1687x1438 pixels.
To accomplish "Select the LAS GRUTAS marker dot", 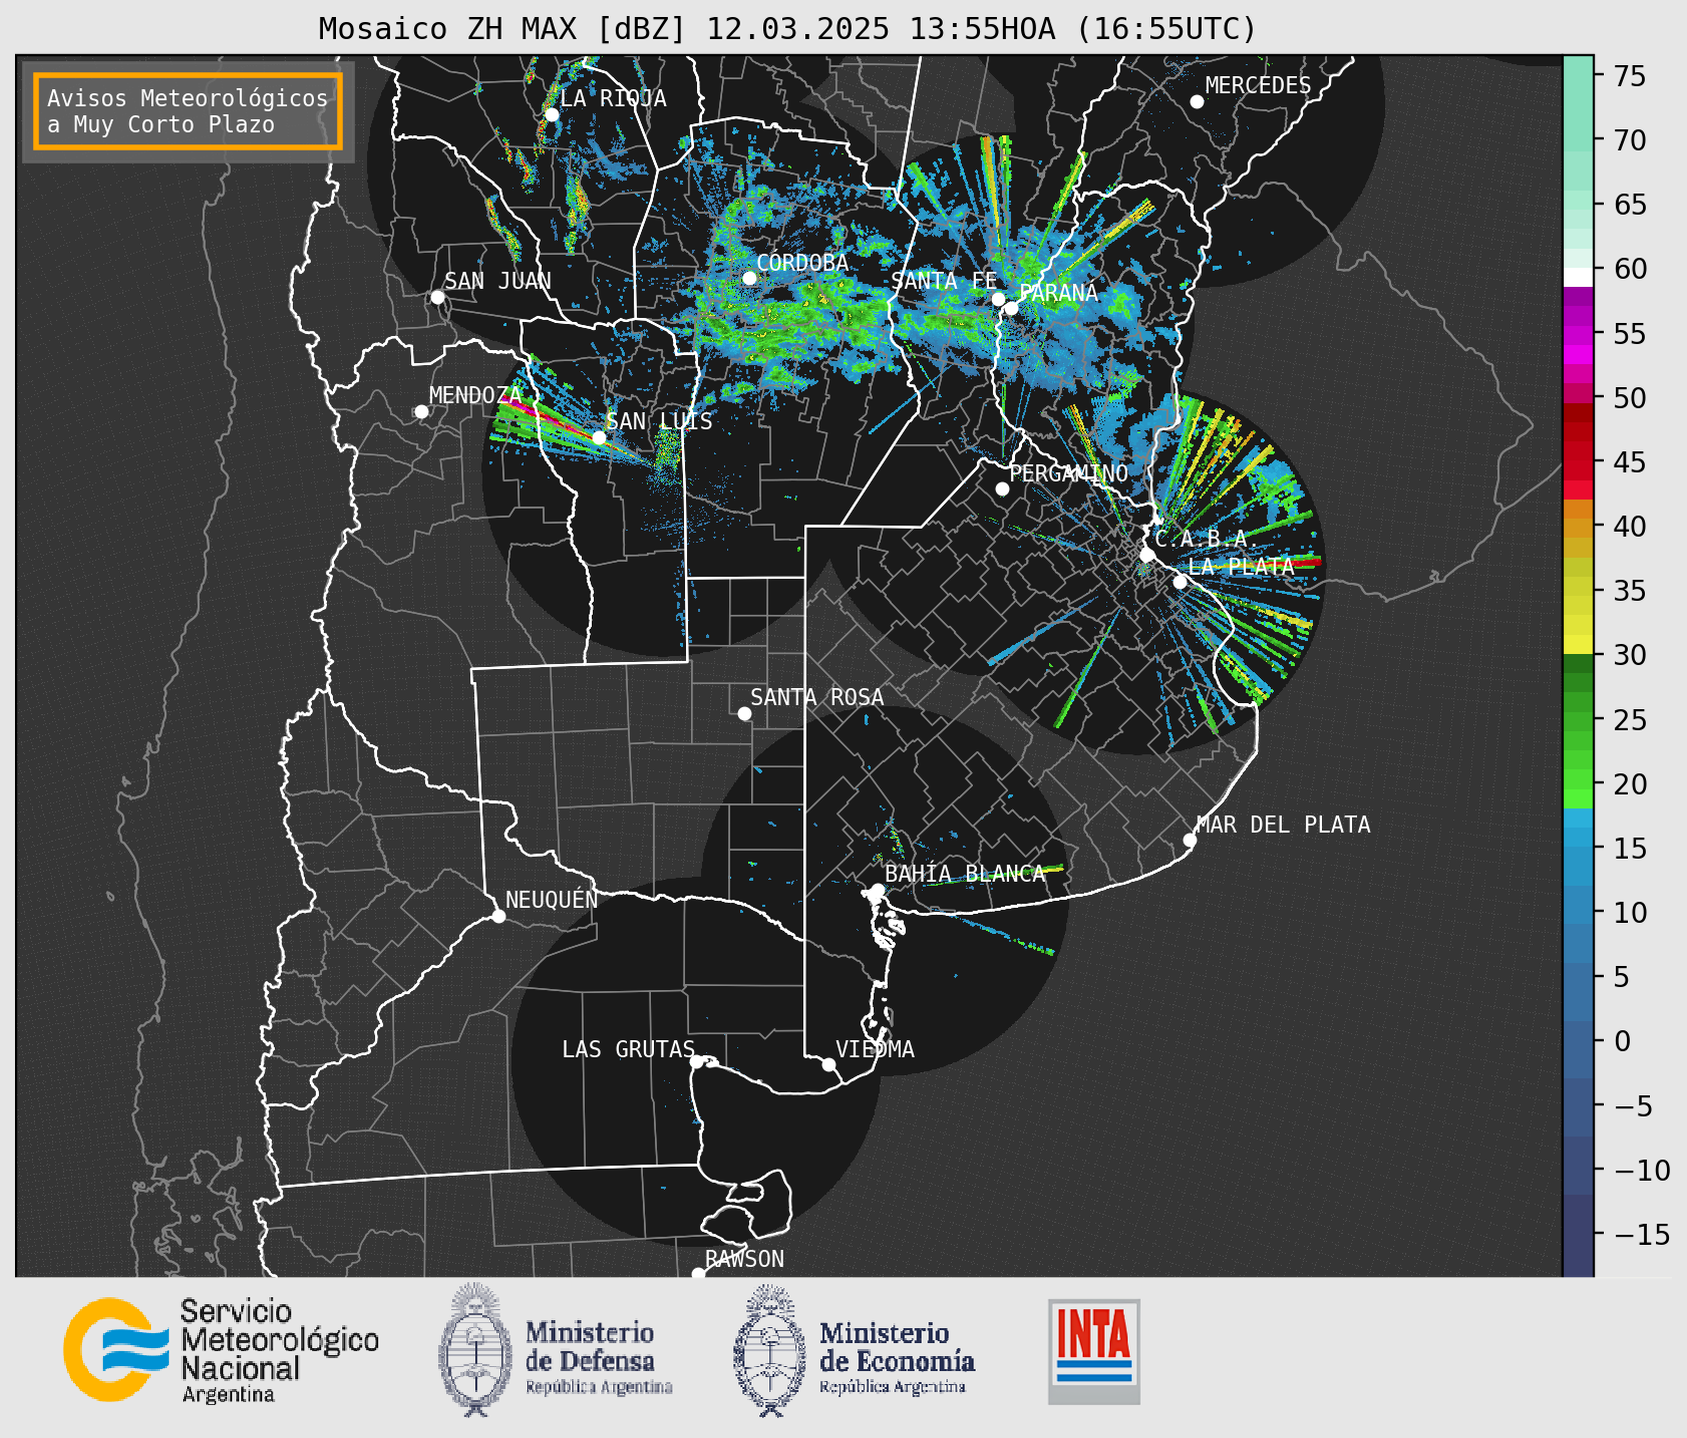I will 697,1062.
